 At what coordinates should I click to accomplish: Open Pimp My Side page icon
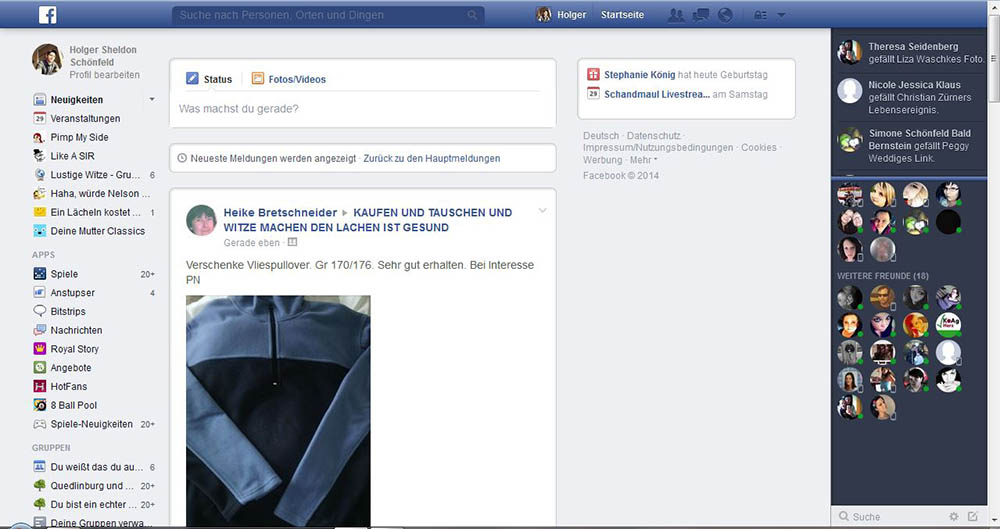point(40,137)
